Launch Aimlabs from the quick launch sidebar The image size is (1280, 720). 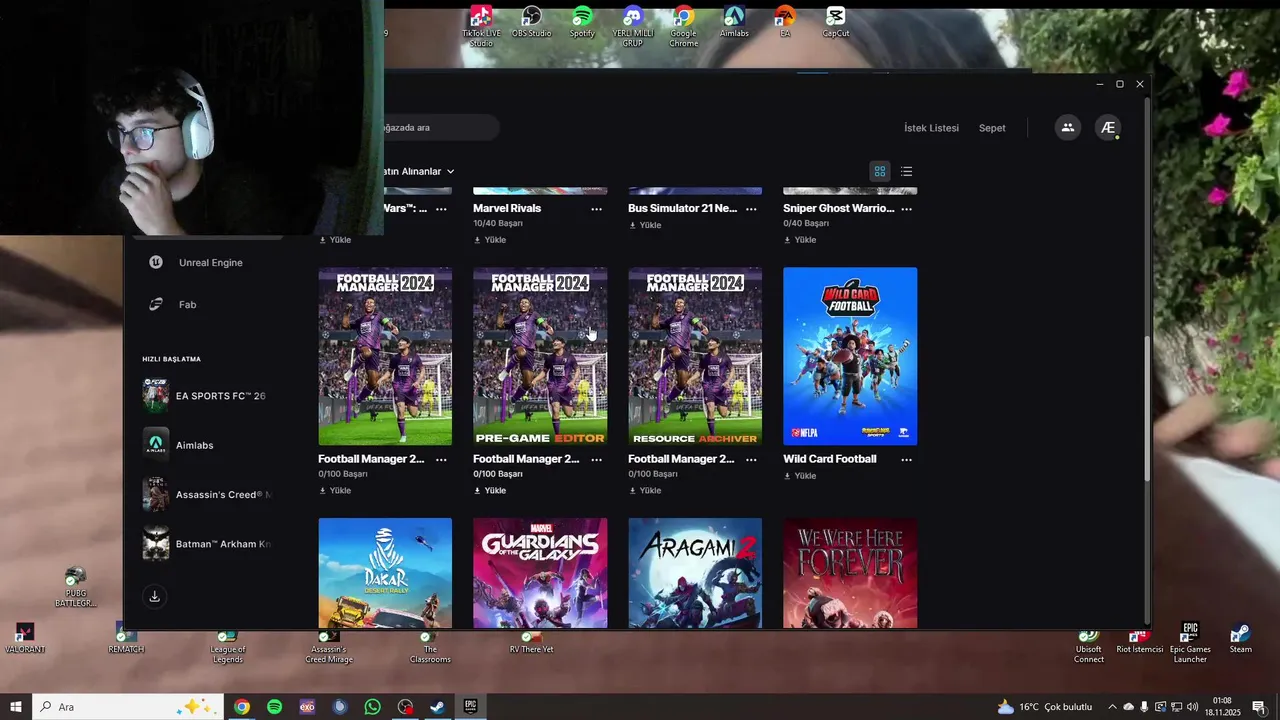click(180, 445)
